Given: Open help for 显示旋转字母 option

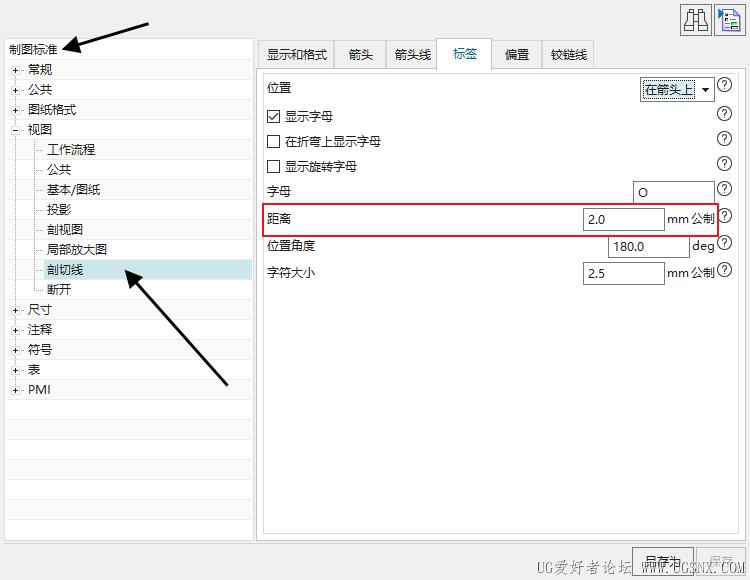Looking at the screenshot, I should point(725,164).
